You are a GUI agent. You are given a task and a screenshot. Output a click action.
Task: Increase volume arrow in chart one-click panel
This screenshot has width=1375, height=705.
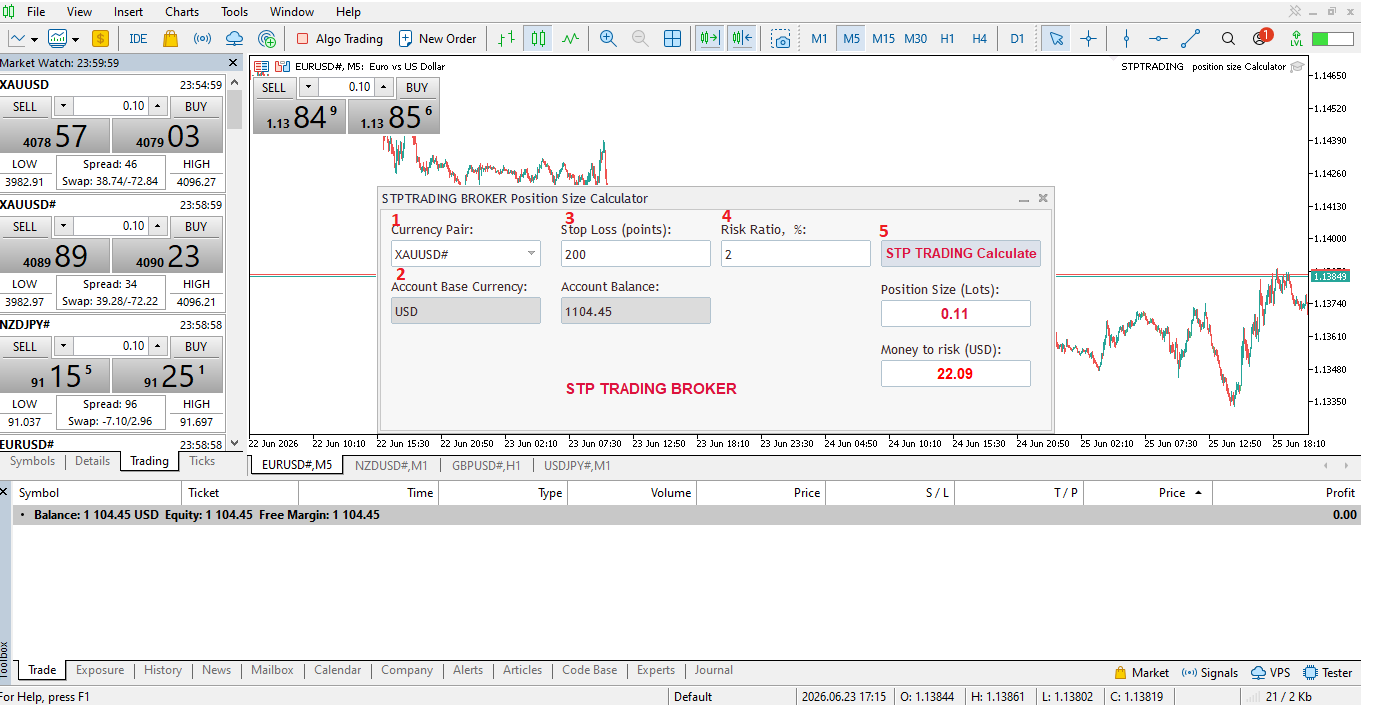[x=385, y=87]
